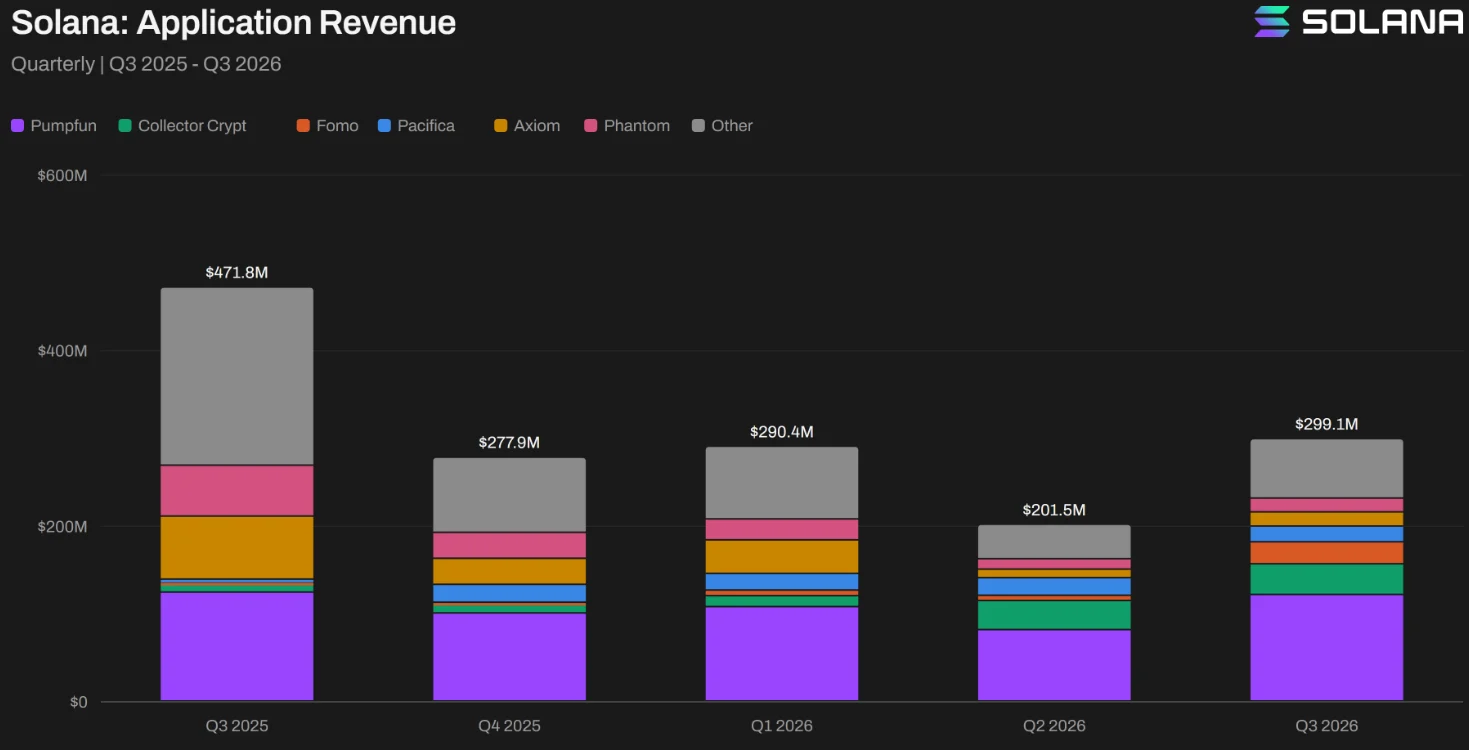Click the gray Other segment in Q2 2026 bar

[x=1054, y=542]
